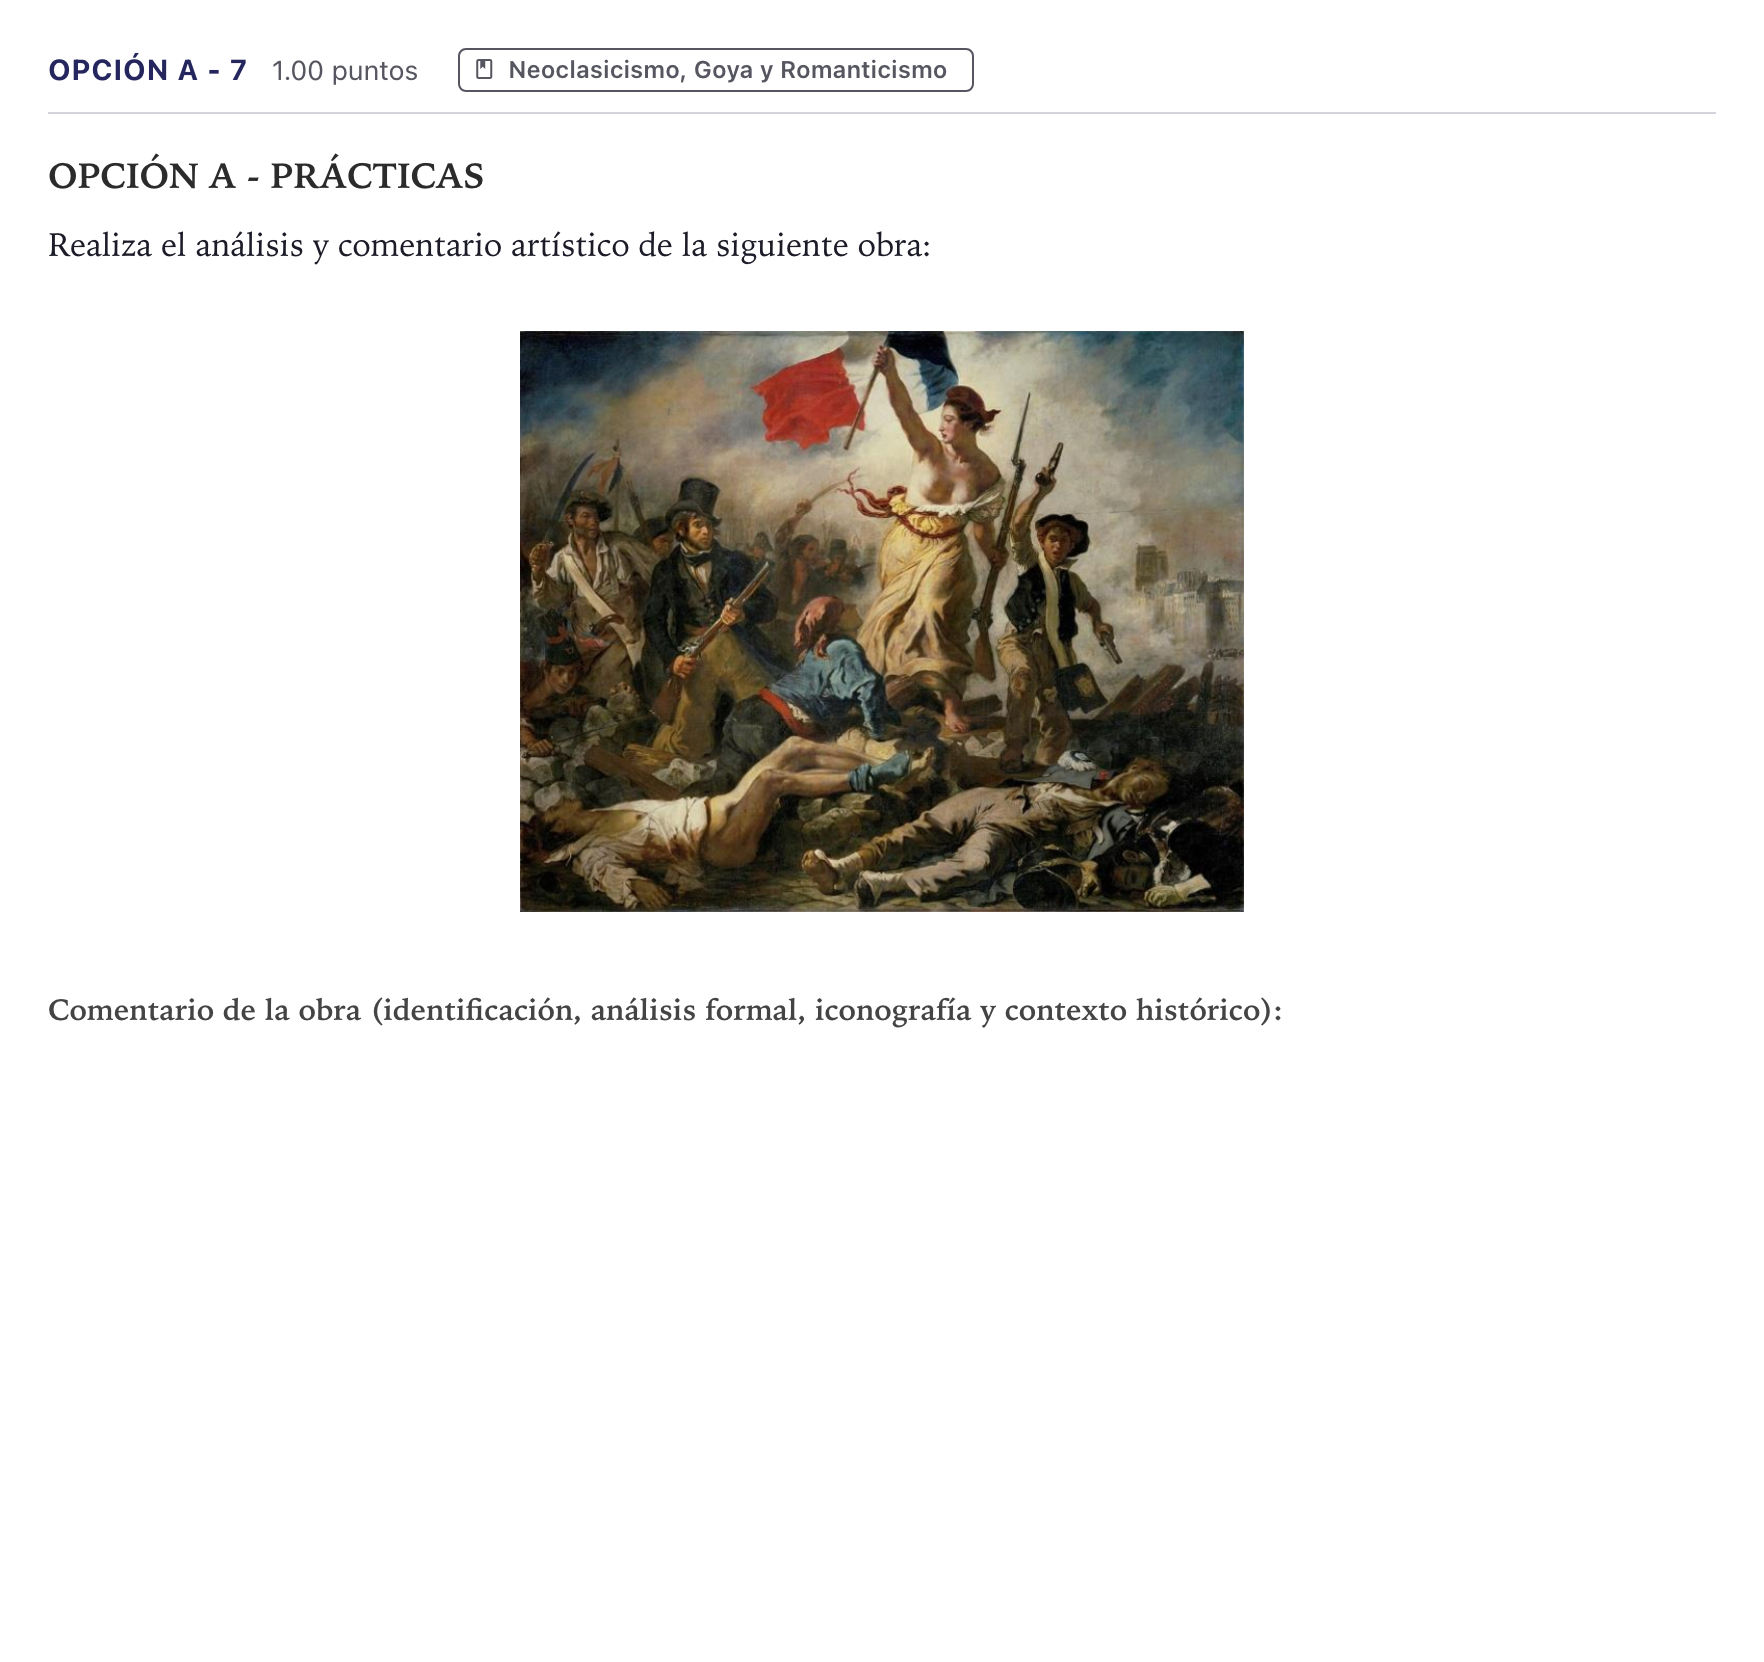Select the 1.00 puntos label
Viewport: 1764px width, 1662px height.
(345, 71)
